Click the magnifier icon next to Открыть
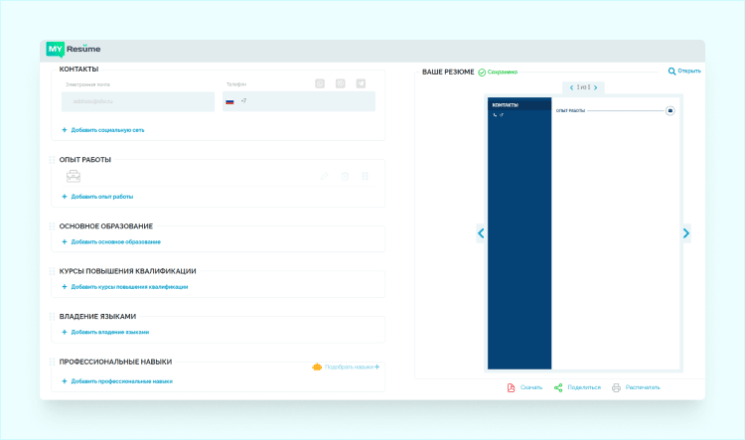Viewport: 745px width, 440px height. tap(672, 71)
